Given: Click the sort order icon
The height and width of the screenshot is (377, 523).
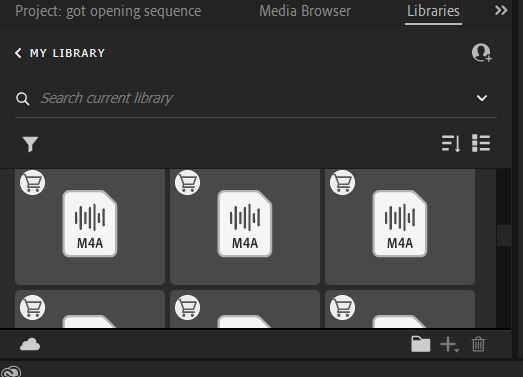Looking at the screenshot, I should pyautogui.click(x=451, y=143).
